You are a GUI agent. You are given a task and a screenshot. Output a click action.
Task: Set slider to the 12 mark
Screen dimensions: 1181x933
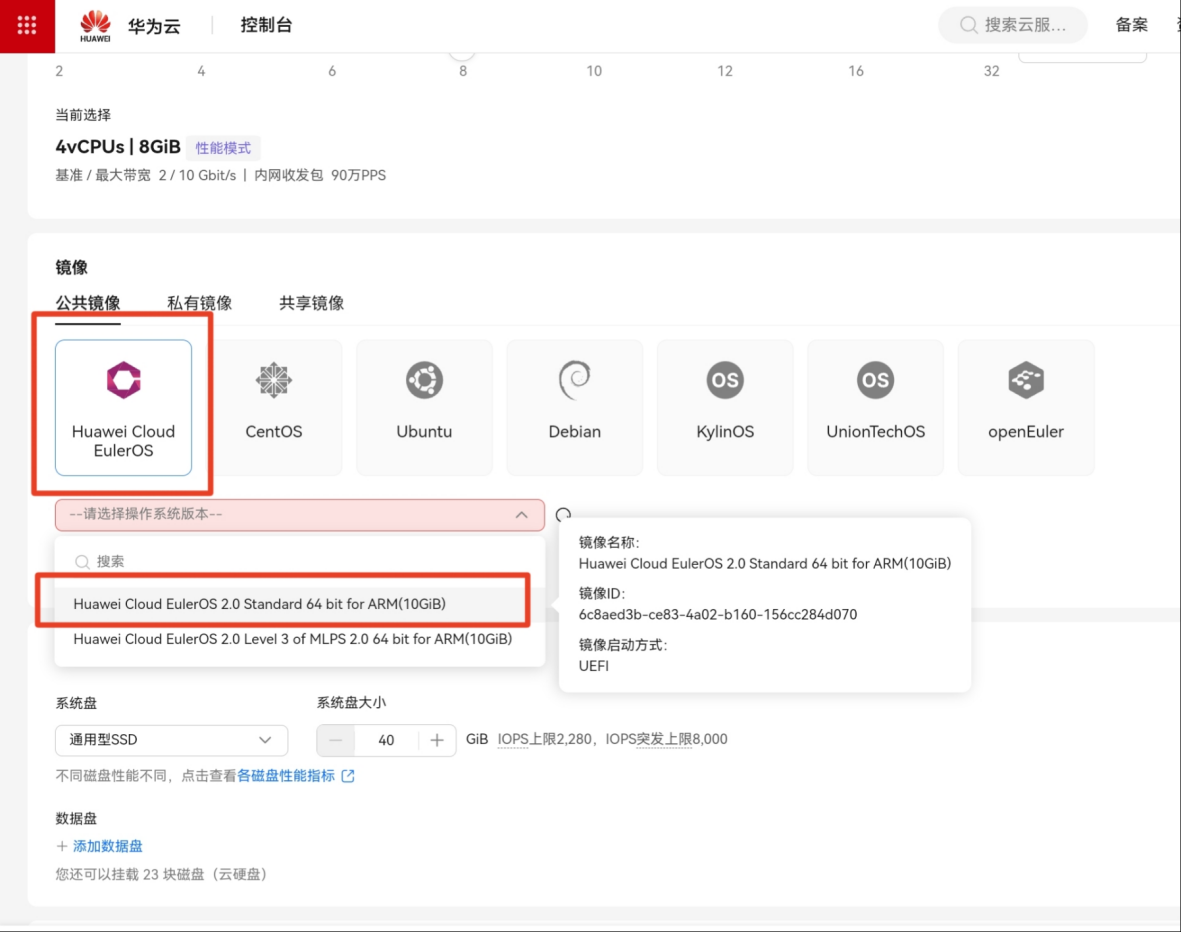pos(725,71)
